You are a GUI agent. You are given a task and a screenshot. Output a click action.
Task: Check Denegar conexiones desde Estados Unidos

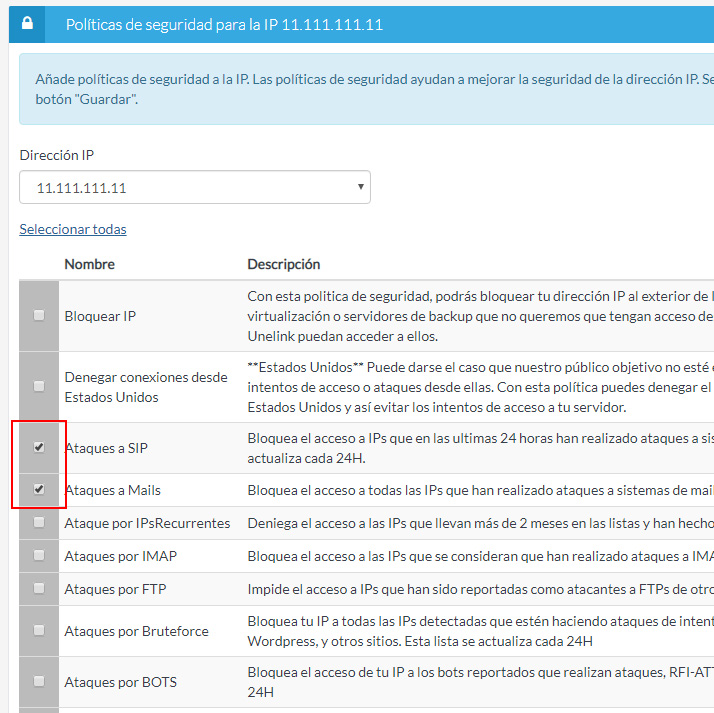pos(39,386)
